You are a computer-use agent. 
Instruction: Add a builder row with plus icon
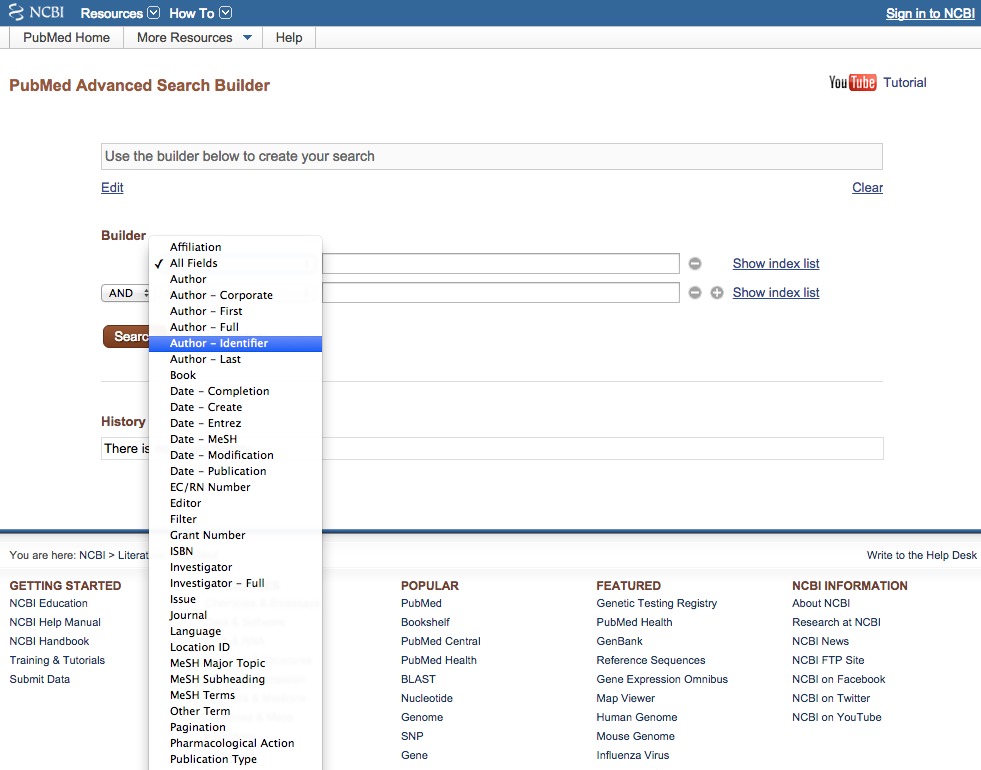coord(717,293)
